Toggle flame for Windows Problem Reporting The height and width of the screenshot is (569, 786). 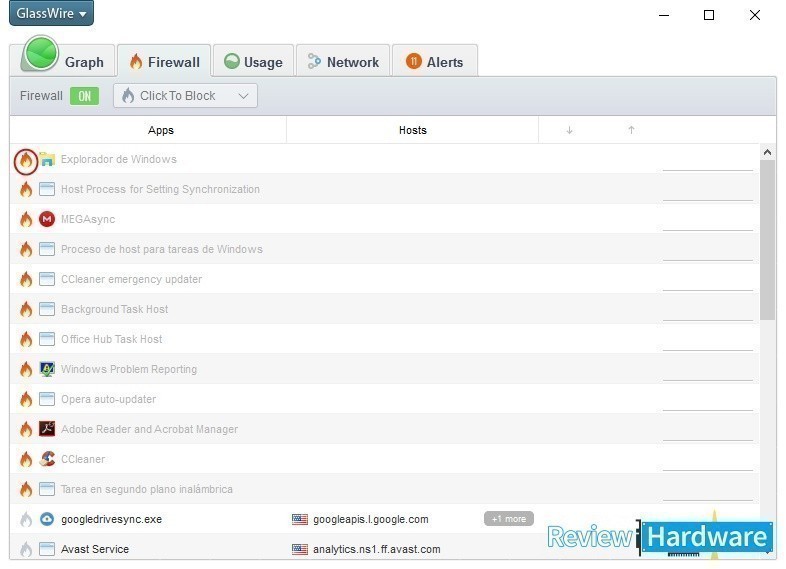26,370
